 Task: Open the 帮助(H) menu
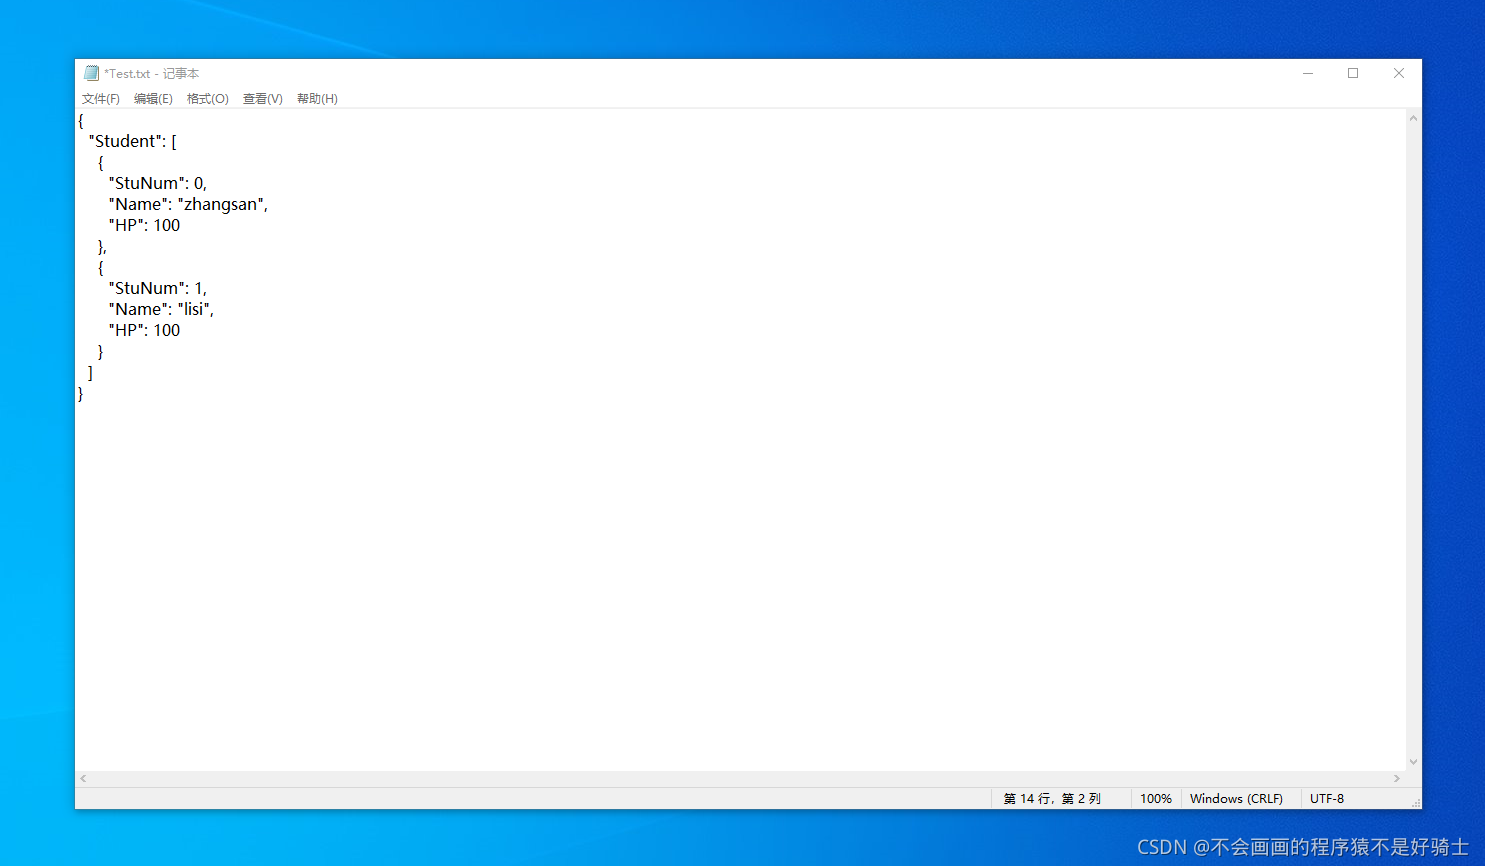coord(317,98)
